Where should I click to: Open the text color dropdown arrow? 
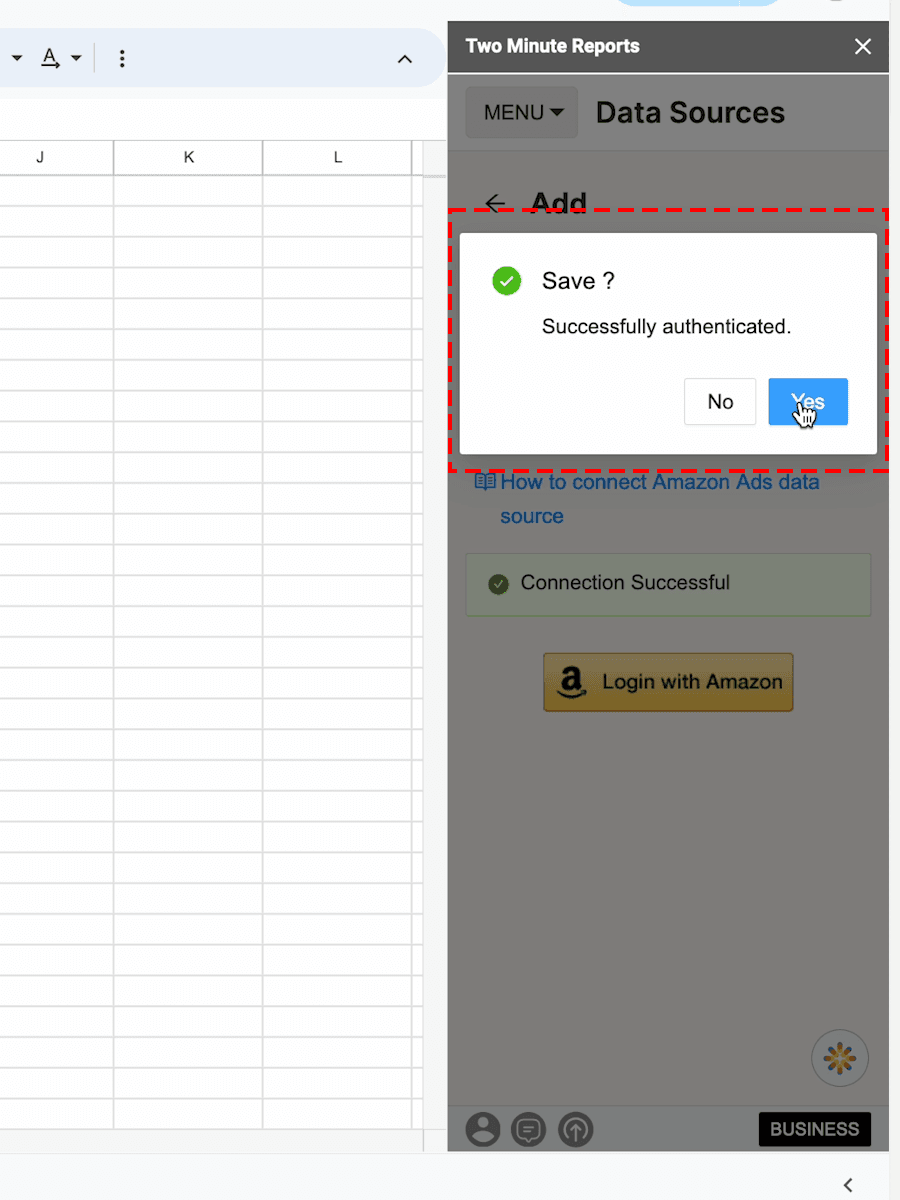76,59
